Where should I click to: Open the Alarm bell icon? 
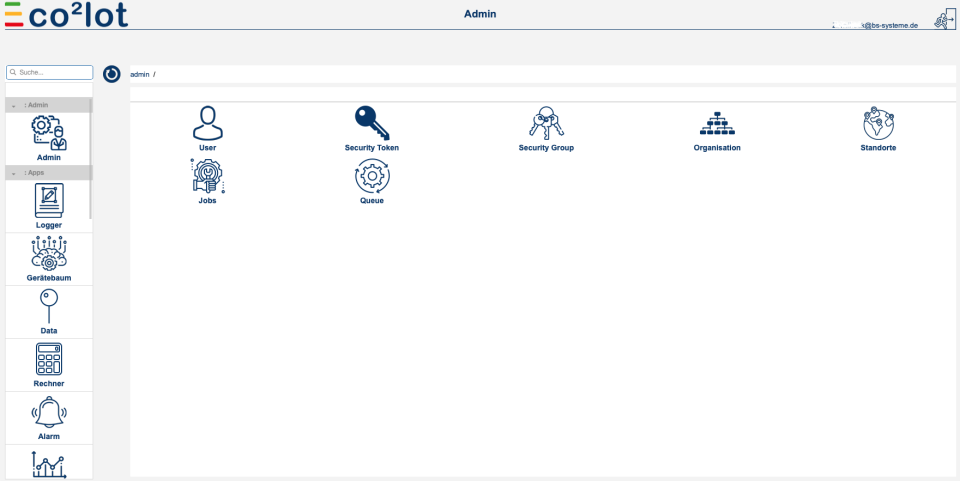(x=49, y=412)
